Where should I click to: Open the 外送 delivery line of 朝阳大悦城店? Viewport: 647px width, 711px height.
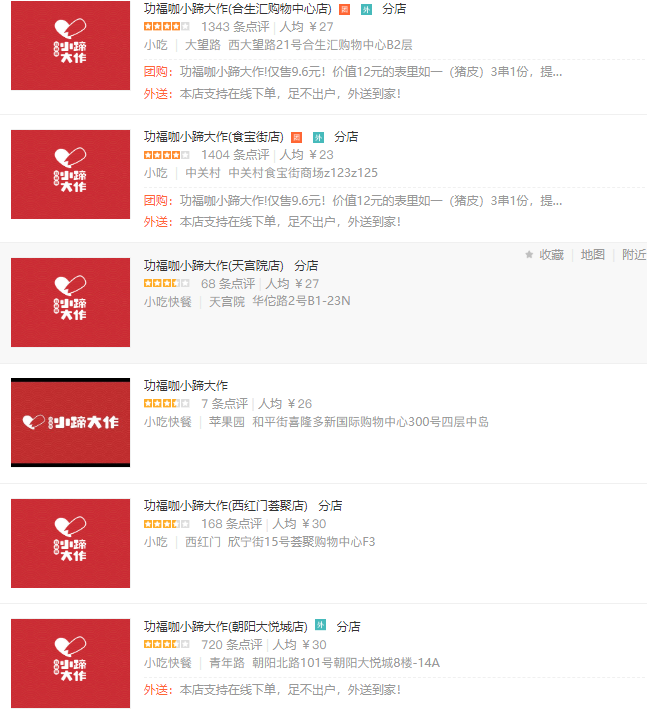[x=272, y=690]
